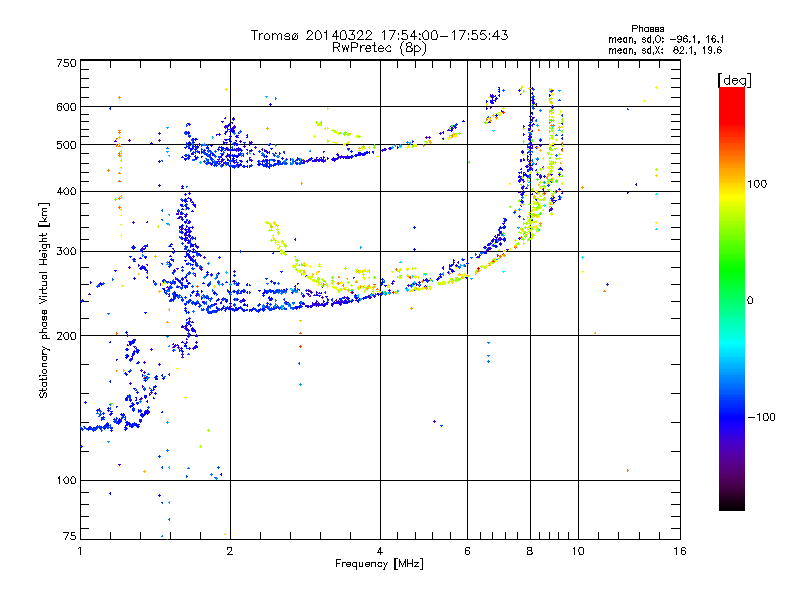Click the plot title 'Tromsø 20140322 17:54:00-17:55:43'

click(x=379, y=35)
